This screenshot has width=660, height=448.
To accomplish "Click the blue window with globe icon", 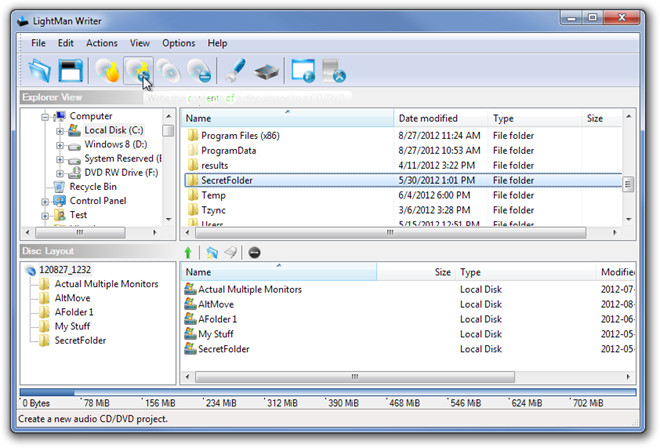I will (x=303, y=71).
